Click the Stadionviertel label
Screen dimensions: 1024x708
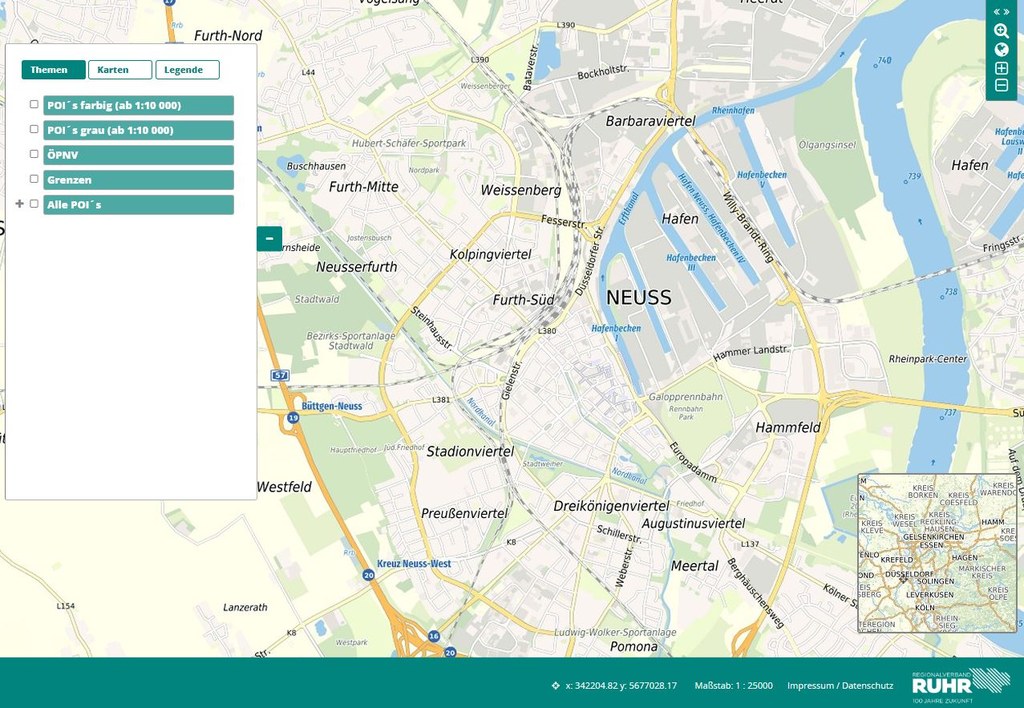470,451
